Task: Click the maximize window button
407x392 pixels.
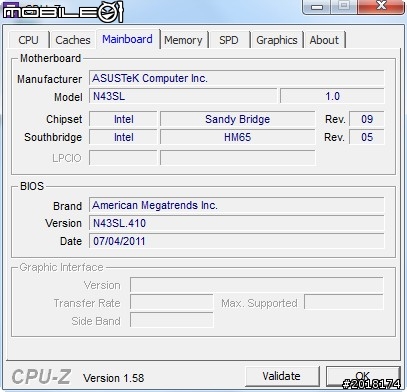Action: click(344, 7)
